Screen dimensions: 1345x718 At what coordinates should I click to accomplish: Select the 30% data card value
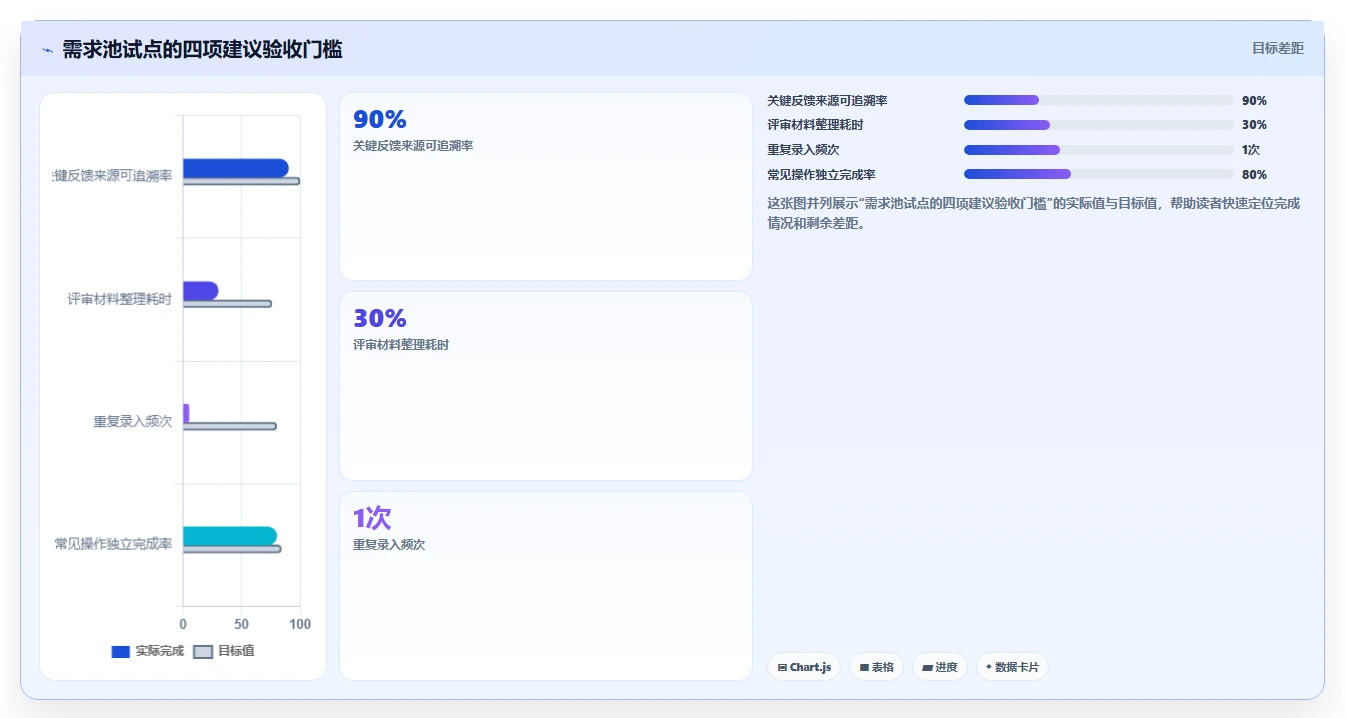pos(380,319)
